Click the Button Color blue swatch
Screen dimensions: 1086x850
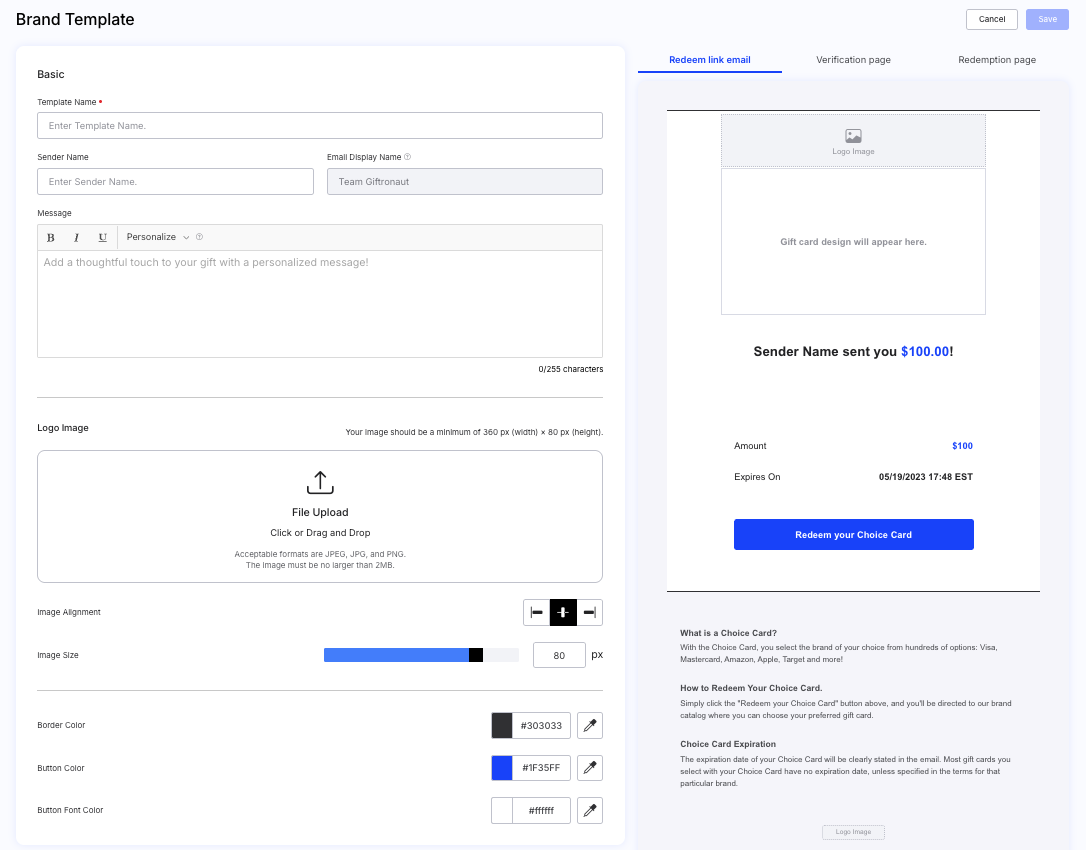502,768
